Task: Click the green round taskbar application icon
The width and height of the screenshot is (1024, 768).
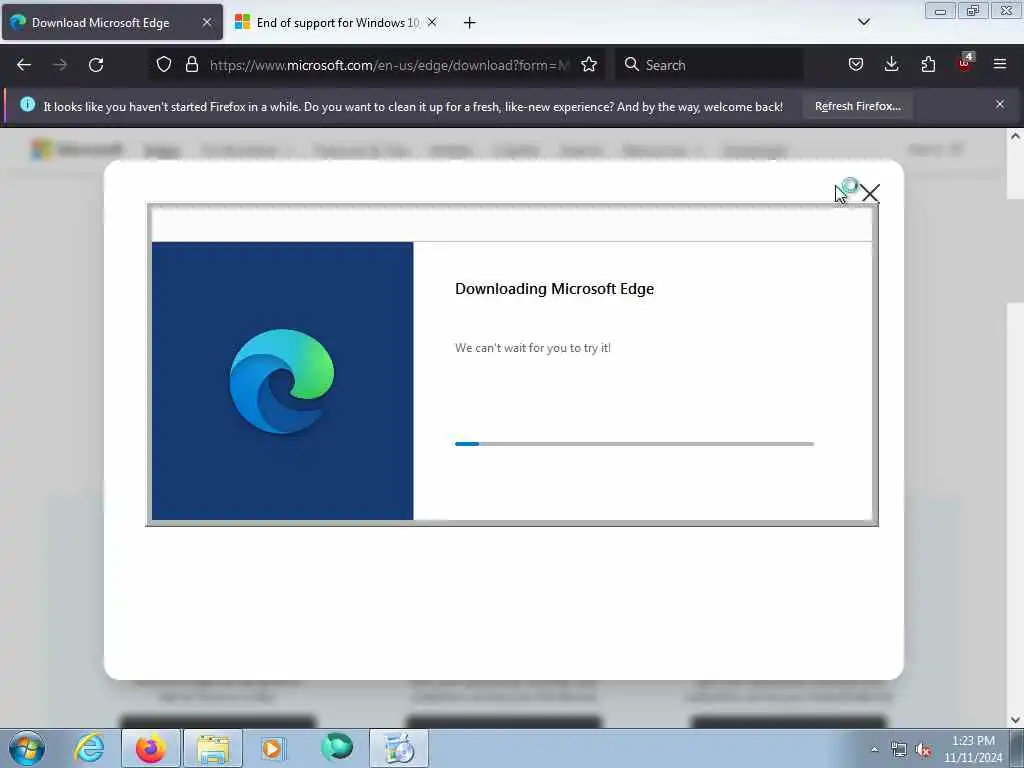Action: pos(337,747)
